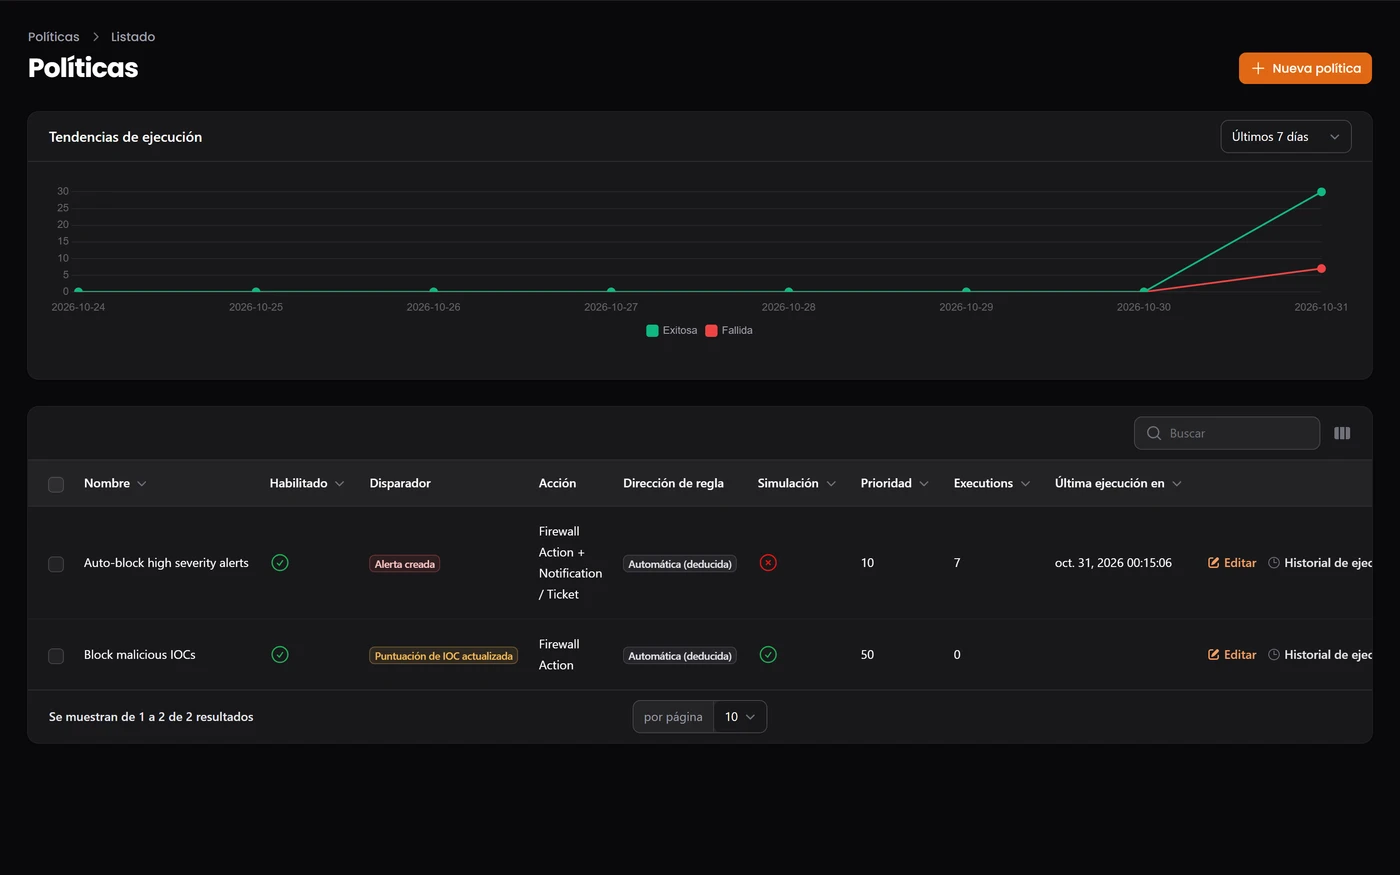Open the per-page count dropdown showing 10
Image resolution: width=1400 pixels, height=875 pixels.
[x=740, y=717]
